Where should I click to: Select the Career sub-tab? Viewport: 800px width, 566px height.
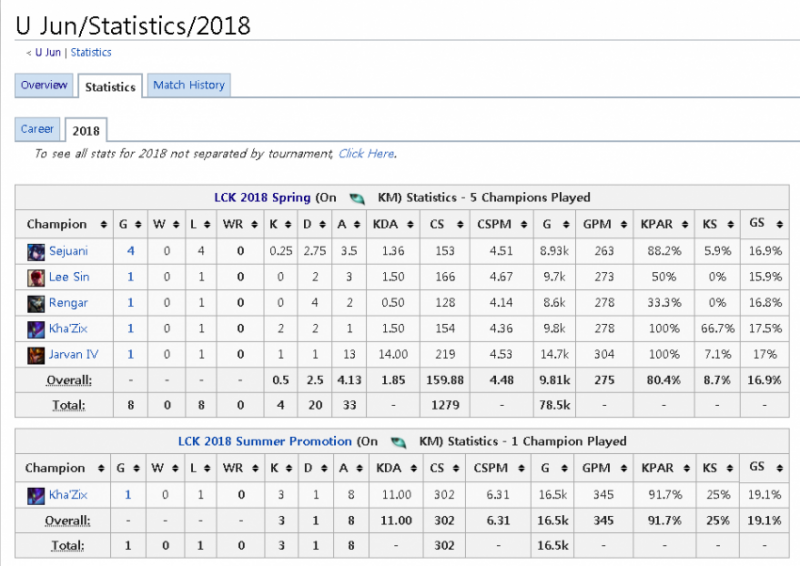tap(38, 129)
